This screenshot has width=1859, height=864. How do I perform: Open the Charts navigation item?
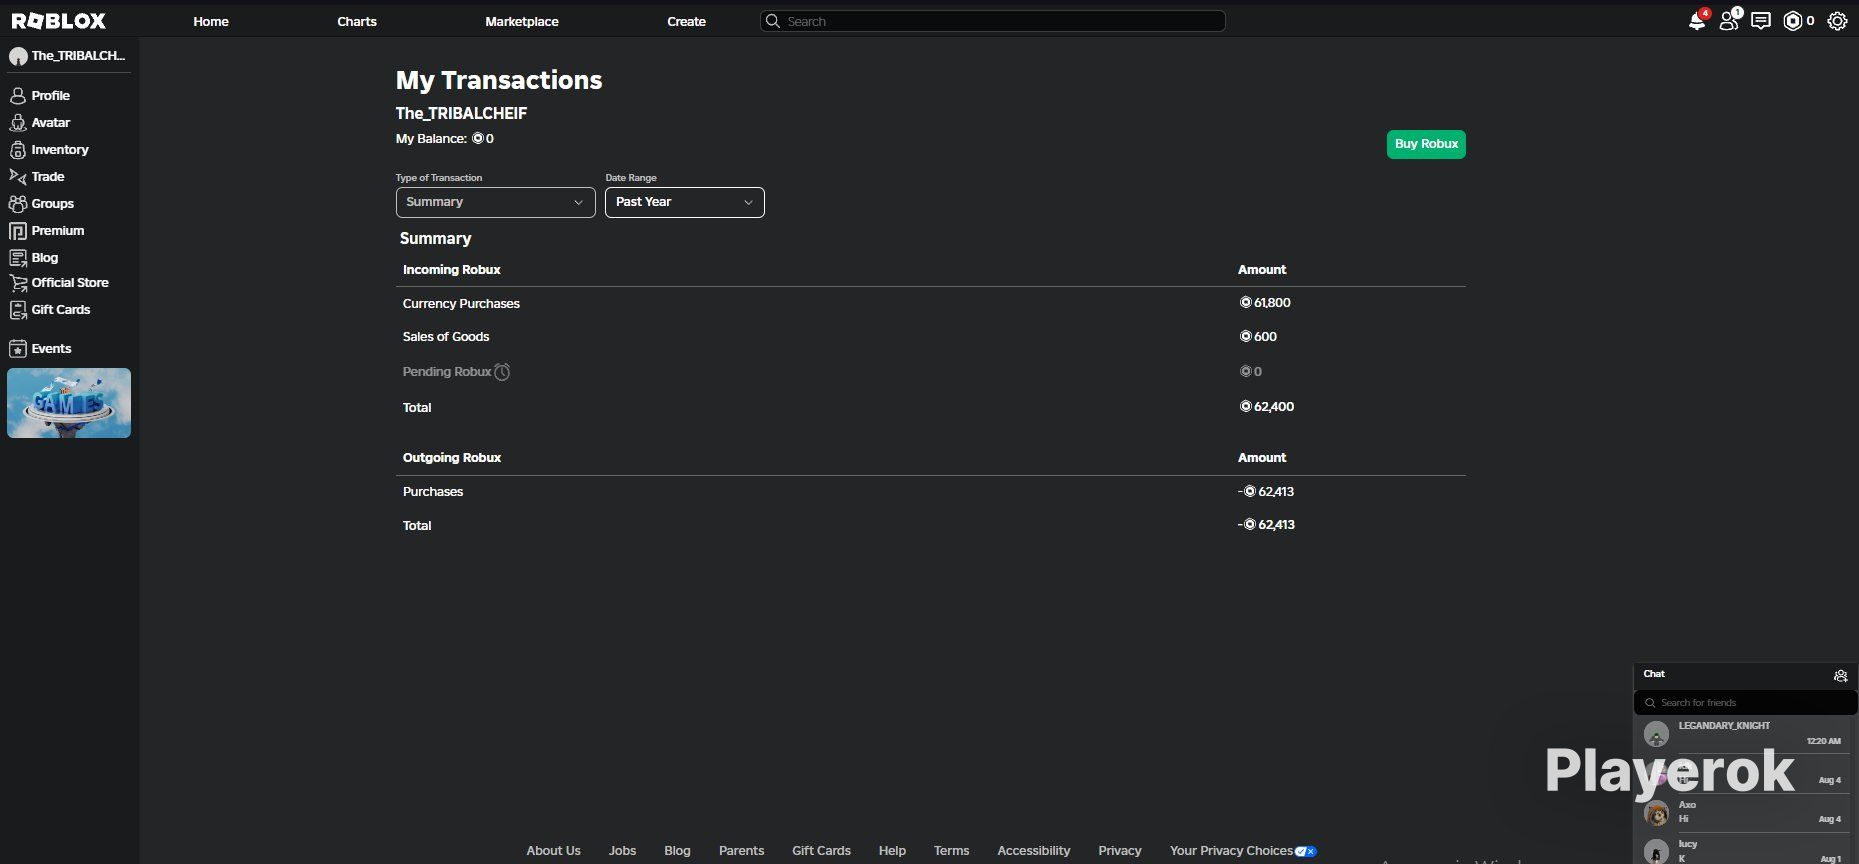pos(357,21)
